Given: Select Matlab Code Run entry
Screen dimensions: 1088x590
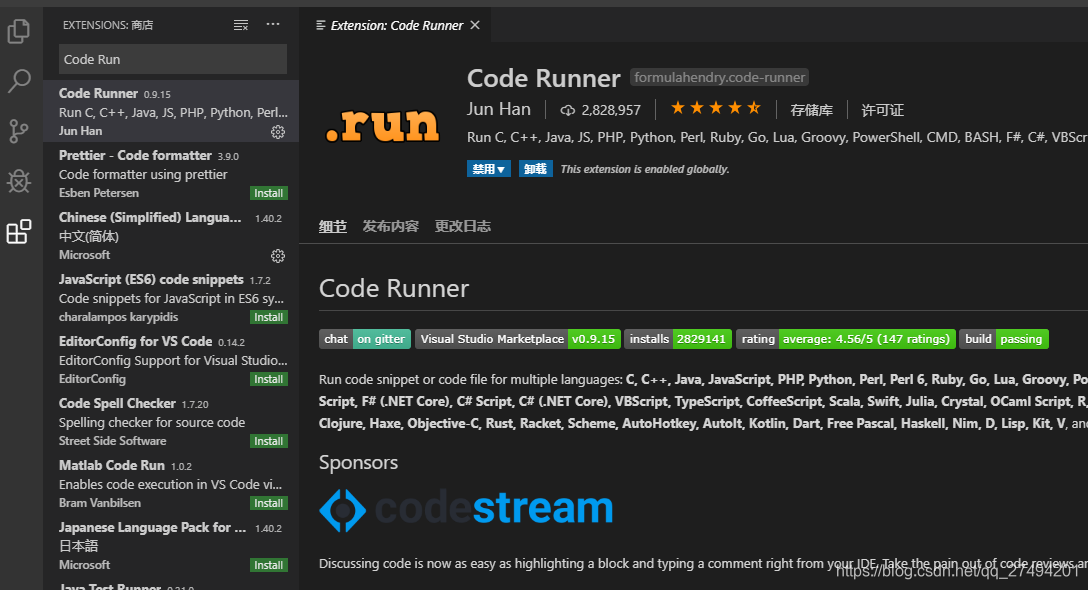Looking at the screenshot, I should coord(171,483).
